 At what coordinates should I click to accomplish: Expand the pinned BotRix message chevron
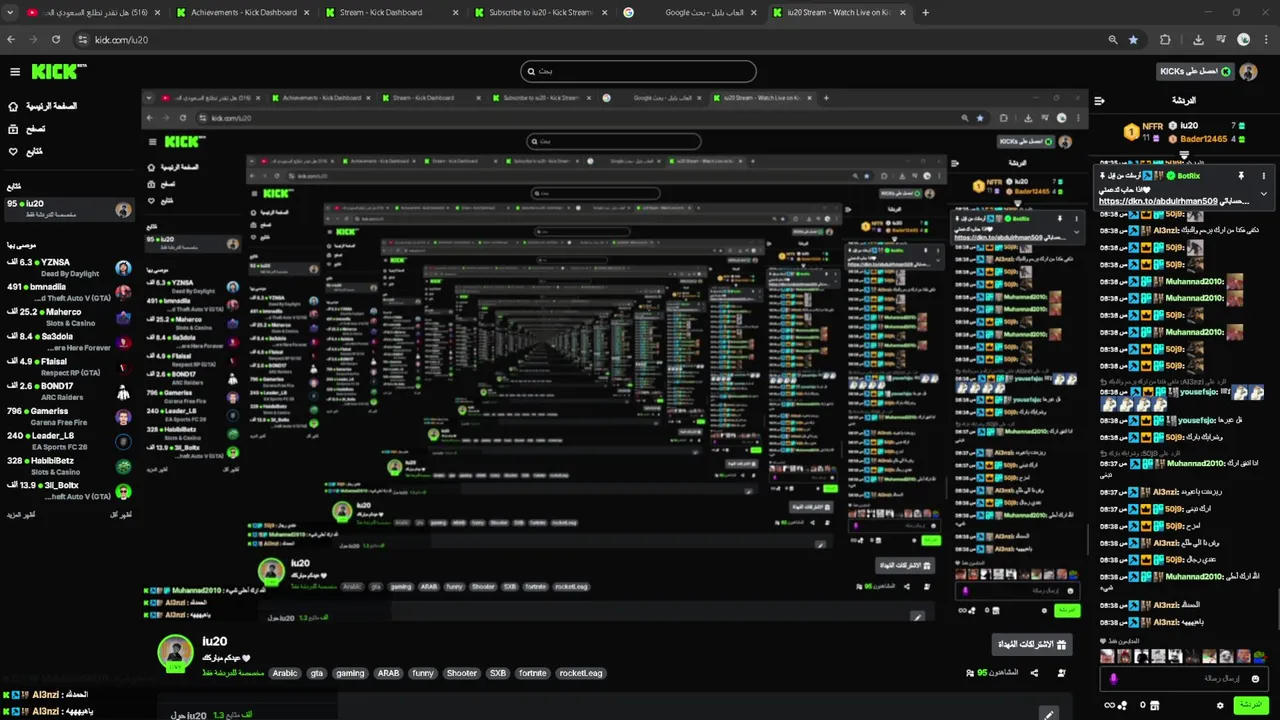1263,194
